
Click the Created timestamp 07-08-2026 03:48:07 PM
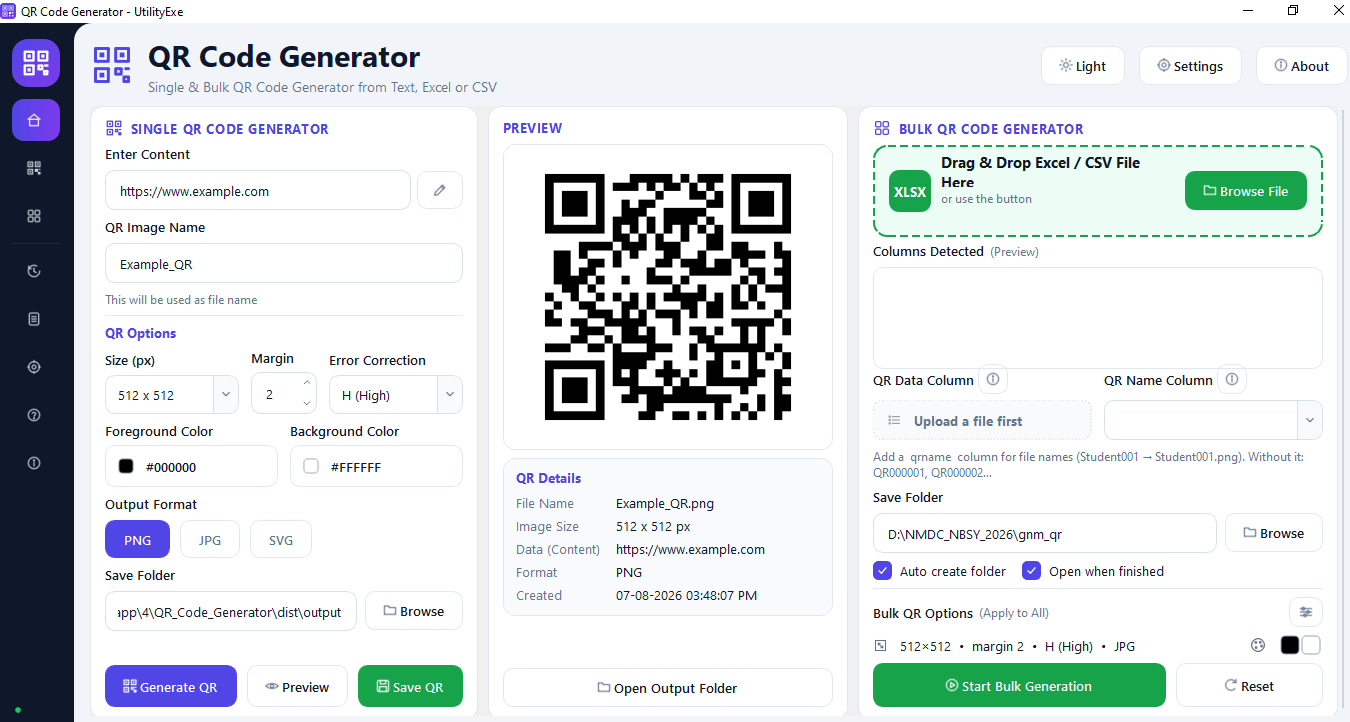[x=686, y=595]
